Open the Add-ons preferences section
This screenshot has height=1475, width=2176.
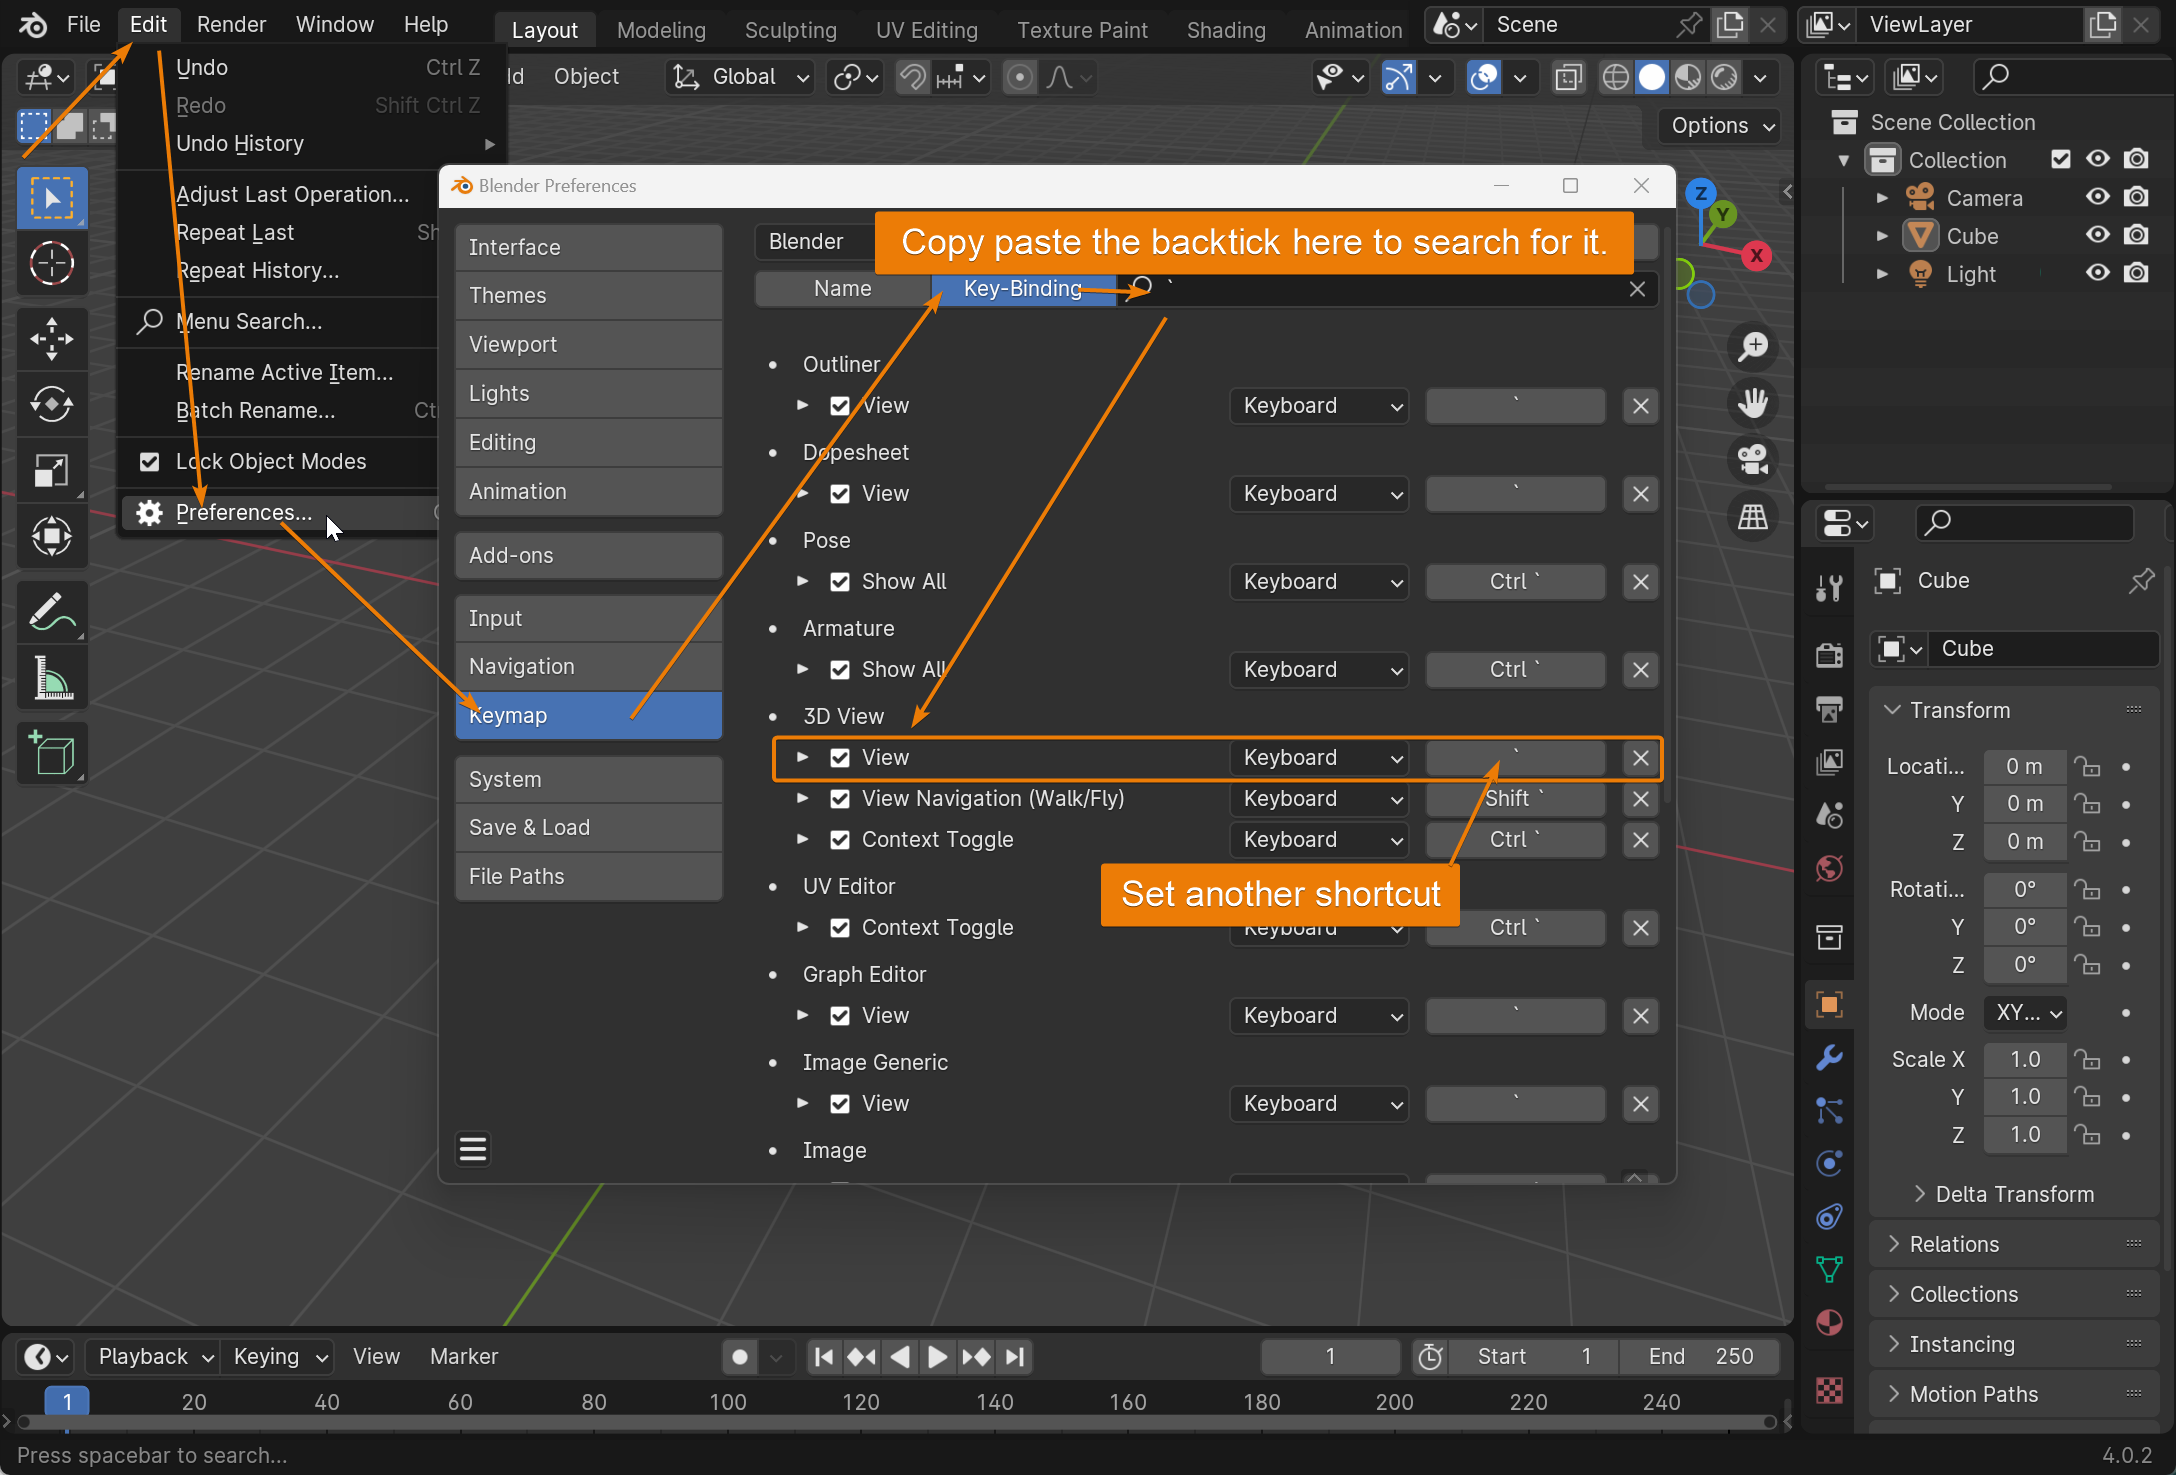pyautogui.click(x=588, y=556)
